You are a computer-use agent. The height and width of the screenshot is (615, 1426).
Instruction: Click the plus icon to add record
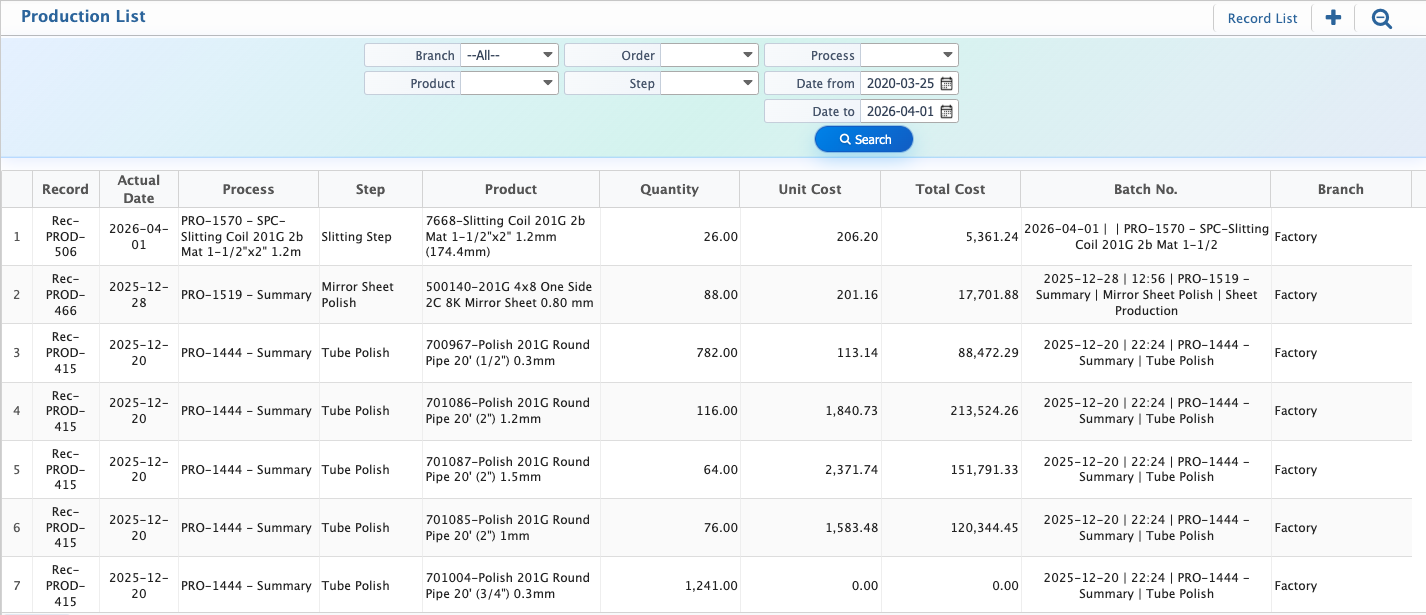[x=1332, y=18]
